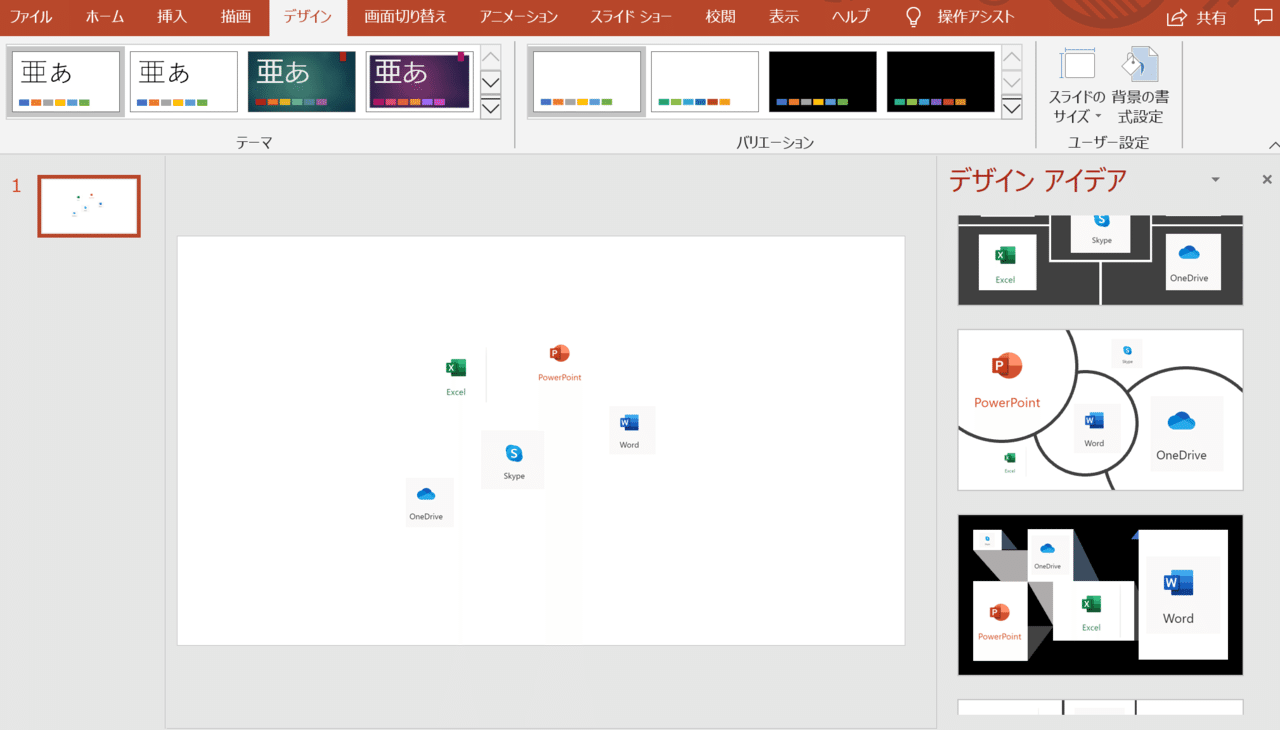
Task: Expand the variations gallery options
Action: [1012, 107]
